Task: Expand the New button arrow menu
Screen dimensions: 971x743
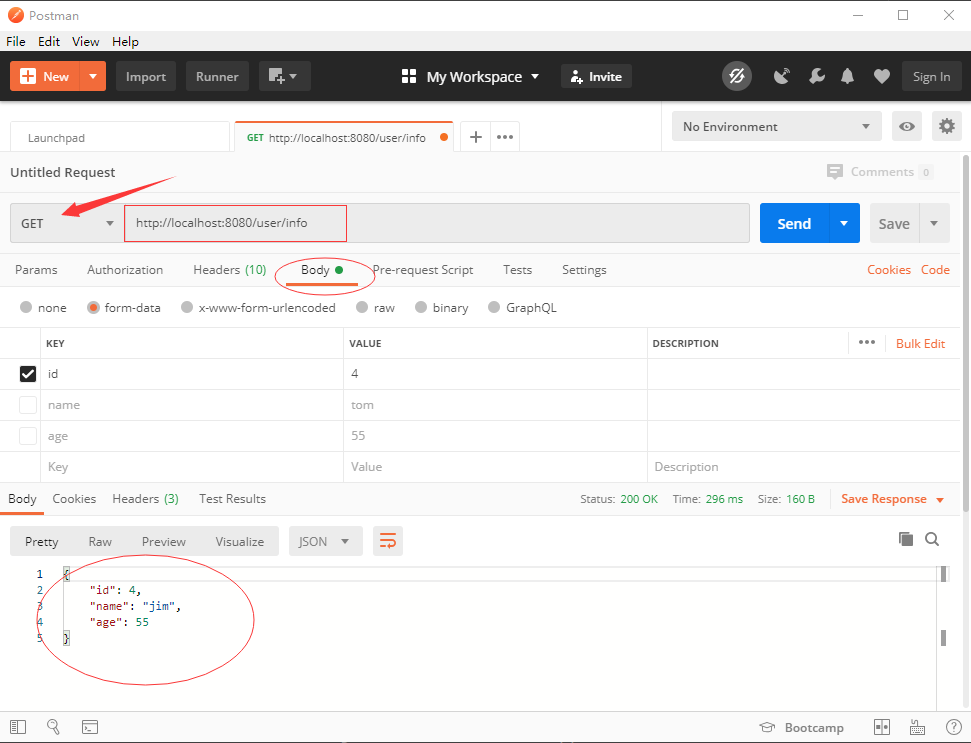Action: [x=93, y=76]
